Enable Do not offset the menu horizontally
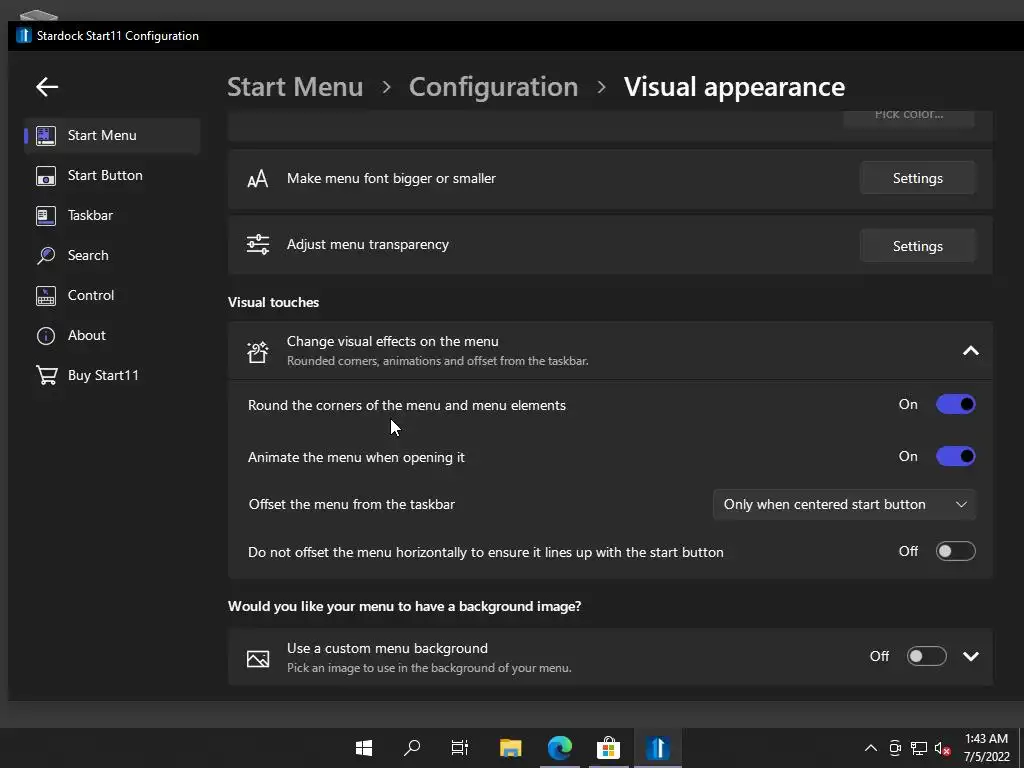 (955, 551)
